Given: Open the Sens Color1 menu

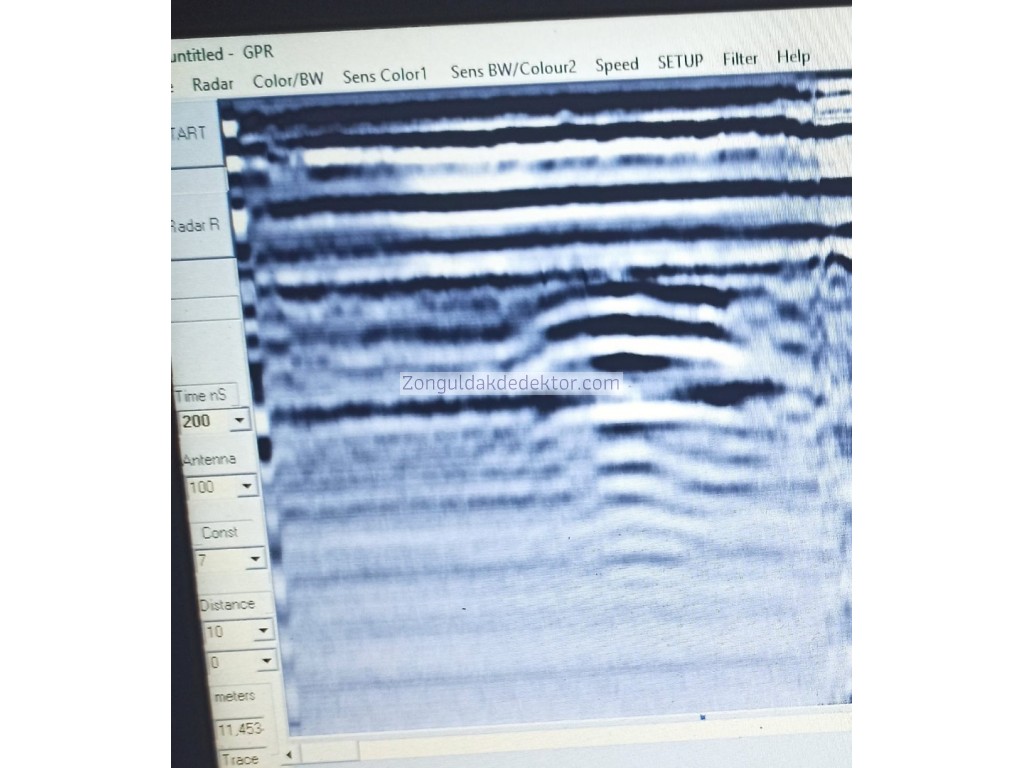Looking at the screenshot, I should pos(385,76).
